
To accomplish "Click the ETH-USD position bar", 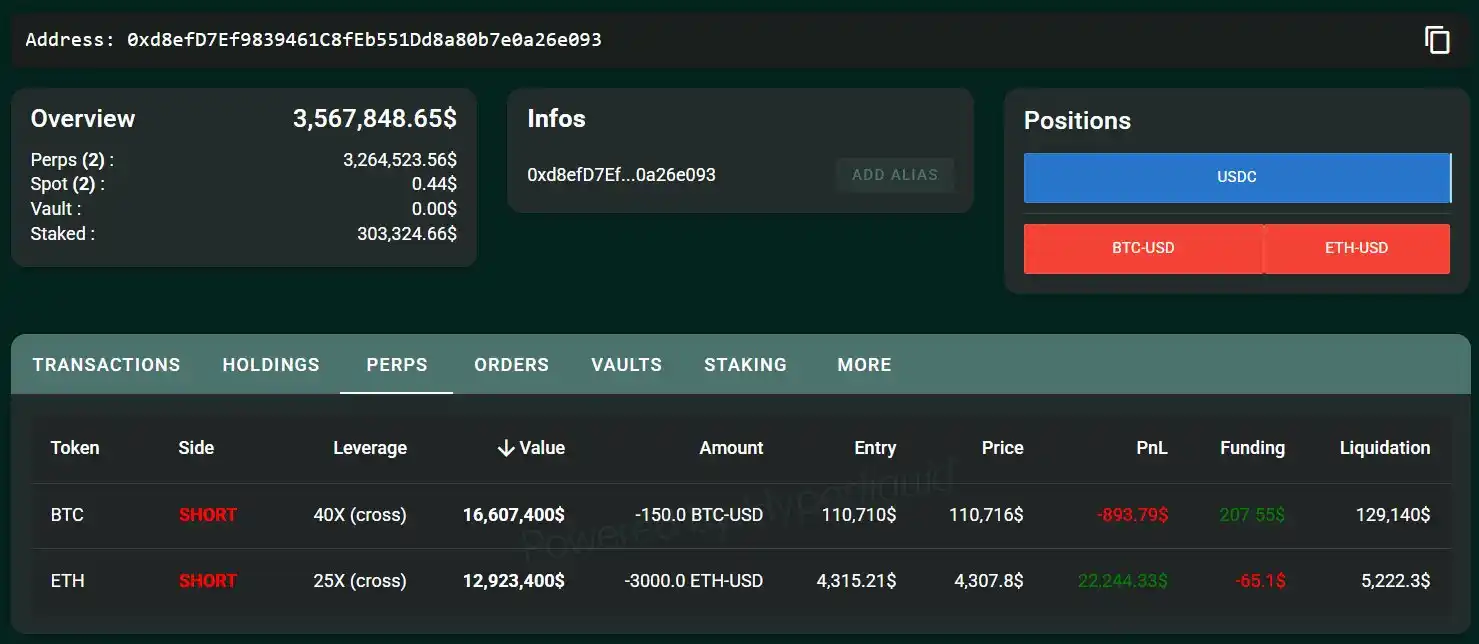I will coord(1357,248).
